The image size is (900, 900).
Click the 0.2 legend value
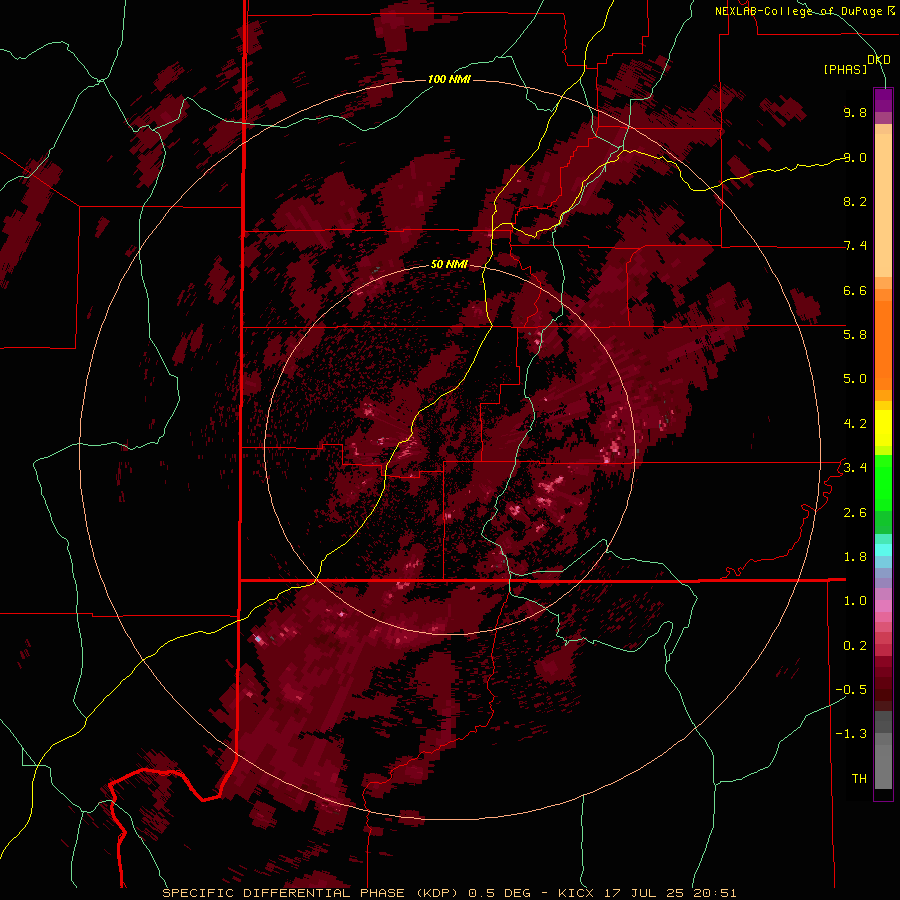tap(855, 646)
